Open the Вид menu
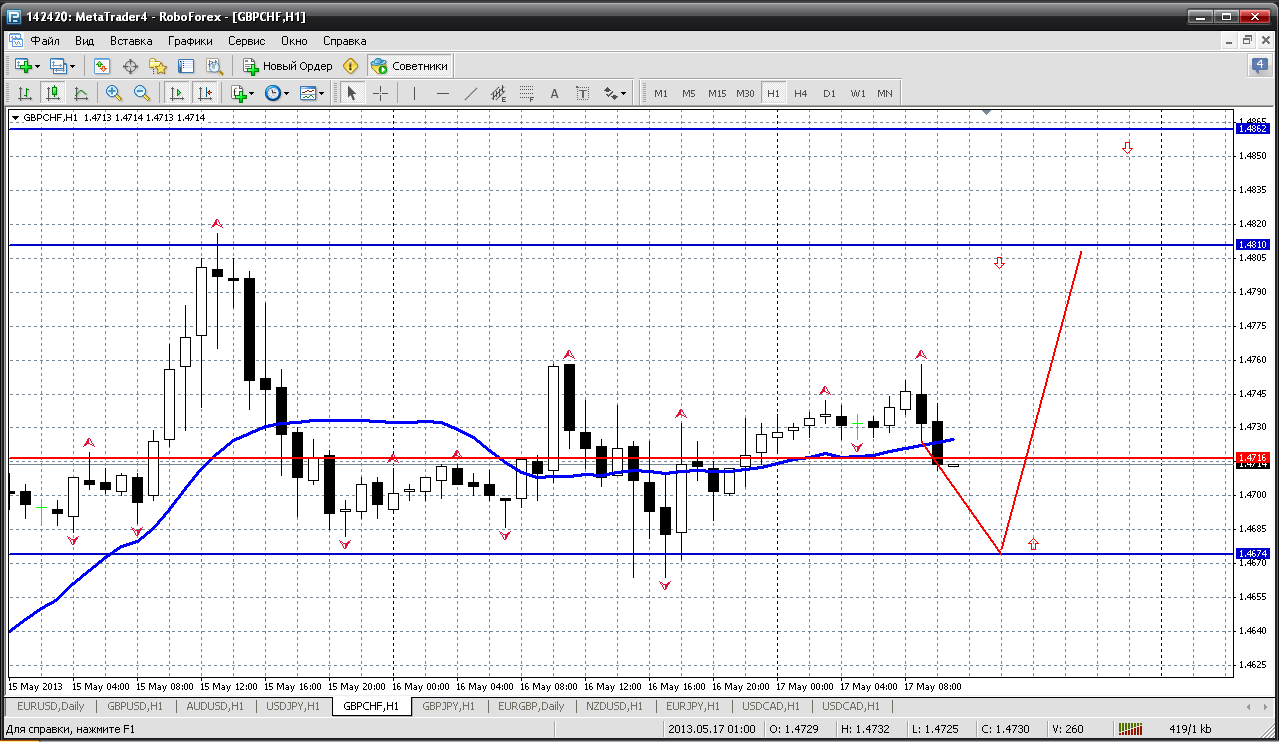This screenshot has width=1279, height=742. (x=85, y=41)
